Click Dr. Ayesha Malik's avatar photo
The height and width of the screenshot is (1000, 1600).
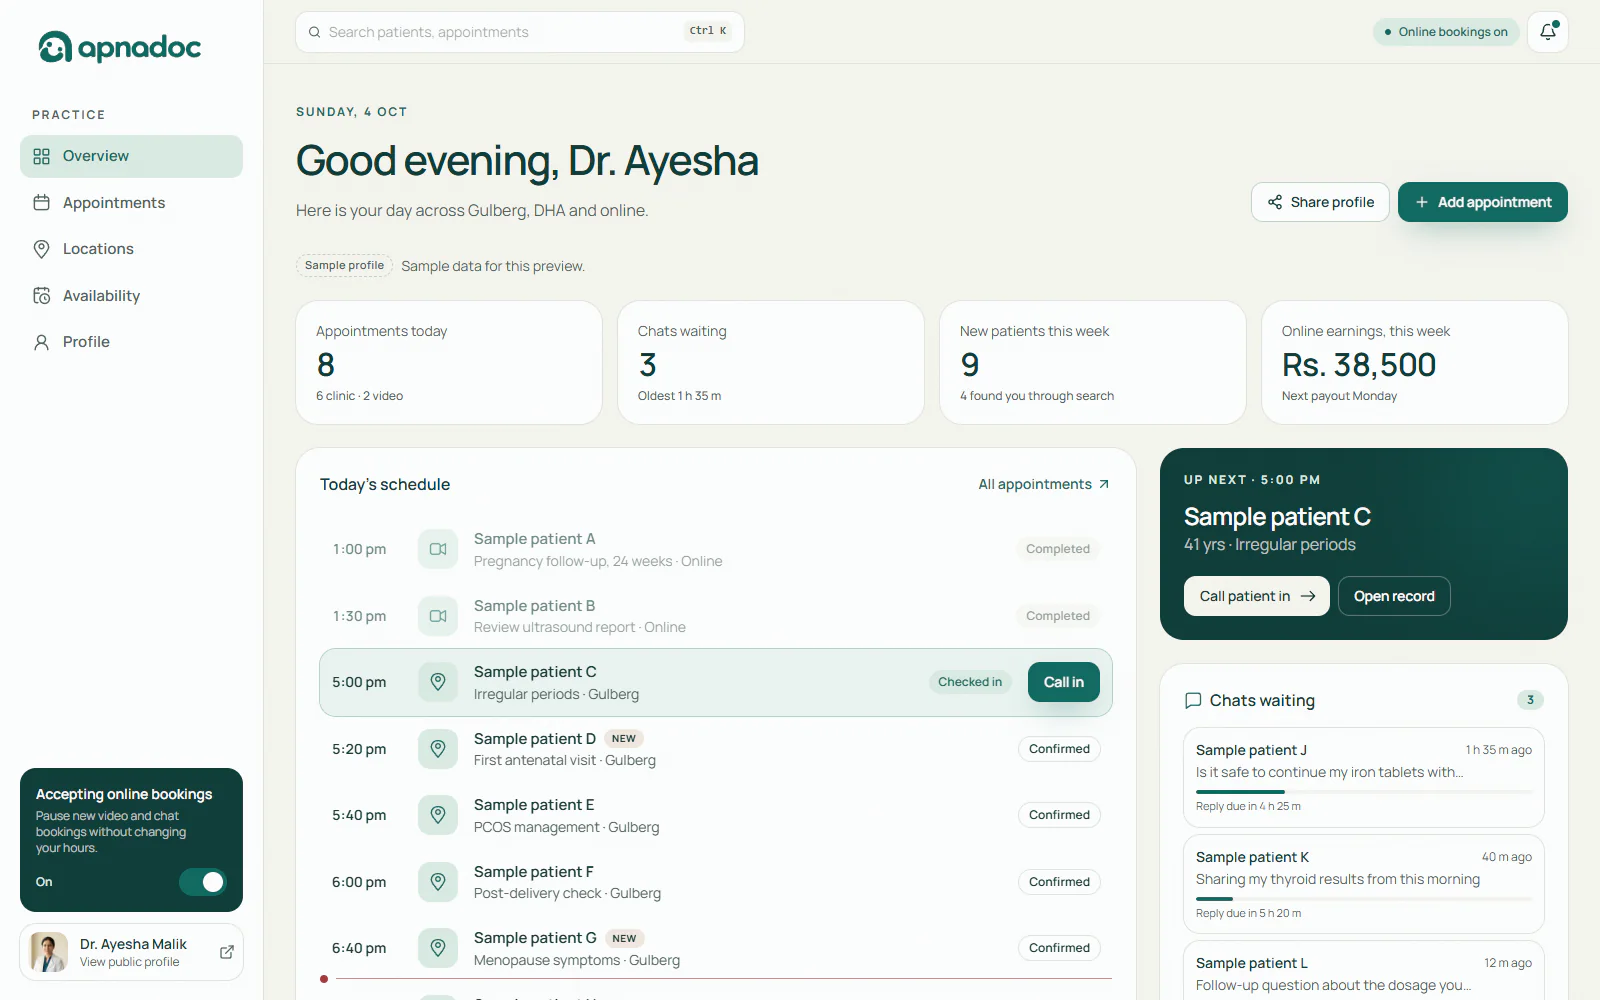click(49, 952)
